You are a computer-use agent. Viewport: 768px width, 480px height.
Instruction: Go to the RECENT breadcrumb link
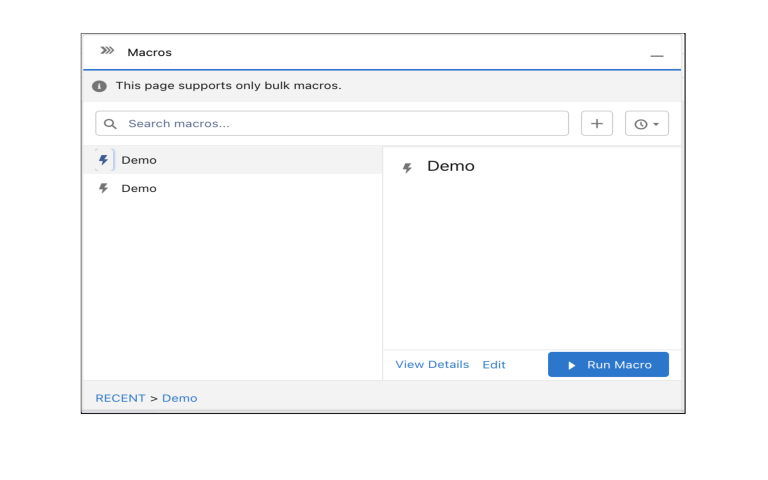tap(120, 398)
